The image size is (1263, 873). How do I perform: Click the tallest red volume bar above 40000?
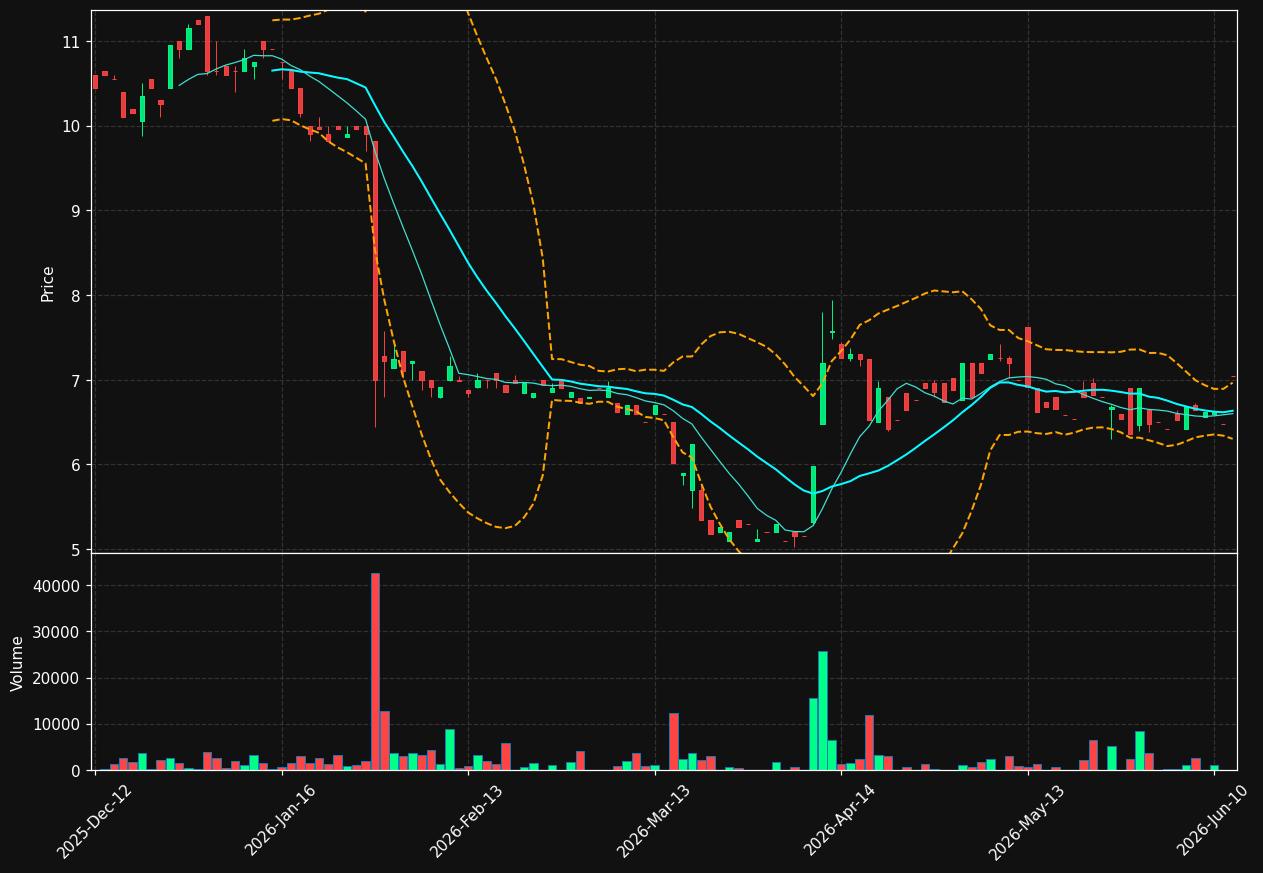coord(375,672)
